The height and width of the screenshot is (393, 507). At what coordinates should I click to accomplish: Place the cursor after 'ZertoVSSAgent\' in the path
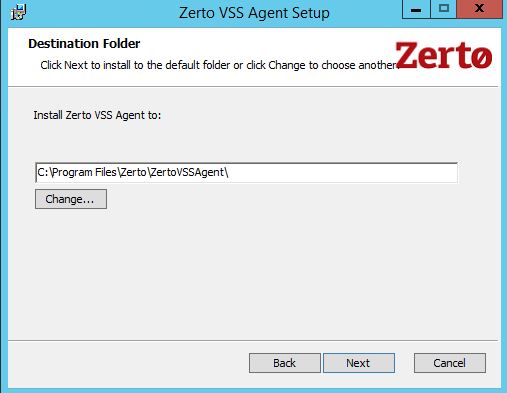click(x=230, y=173)
